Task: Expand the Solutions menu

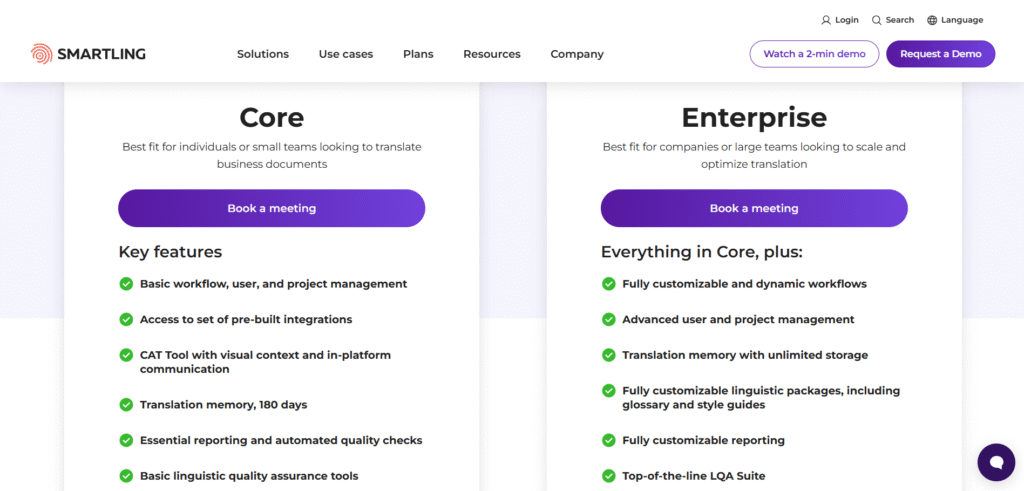Action: (263, 54)
